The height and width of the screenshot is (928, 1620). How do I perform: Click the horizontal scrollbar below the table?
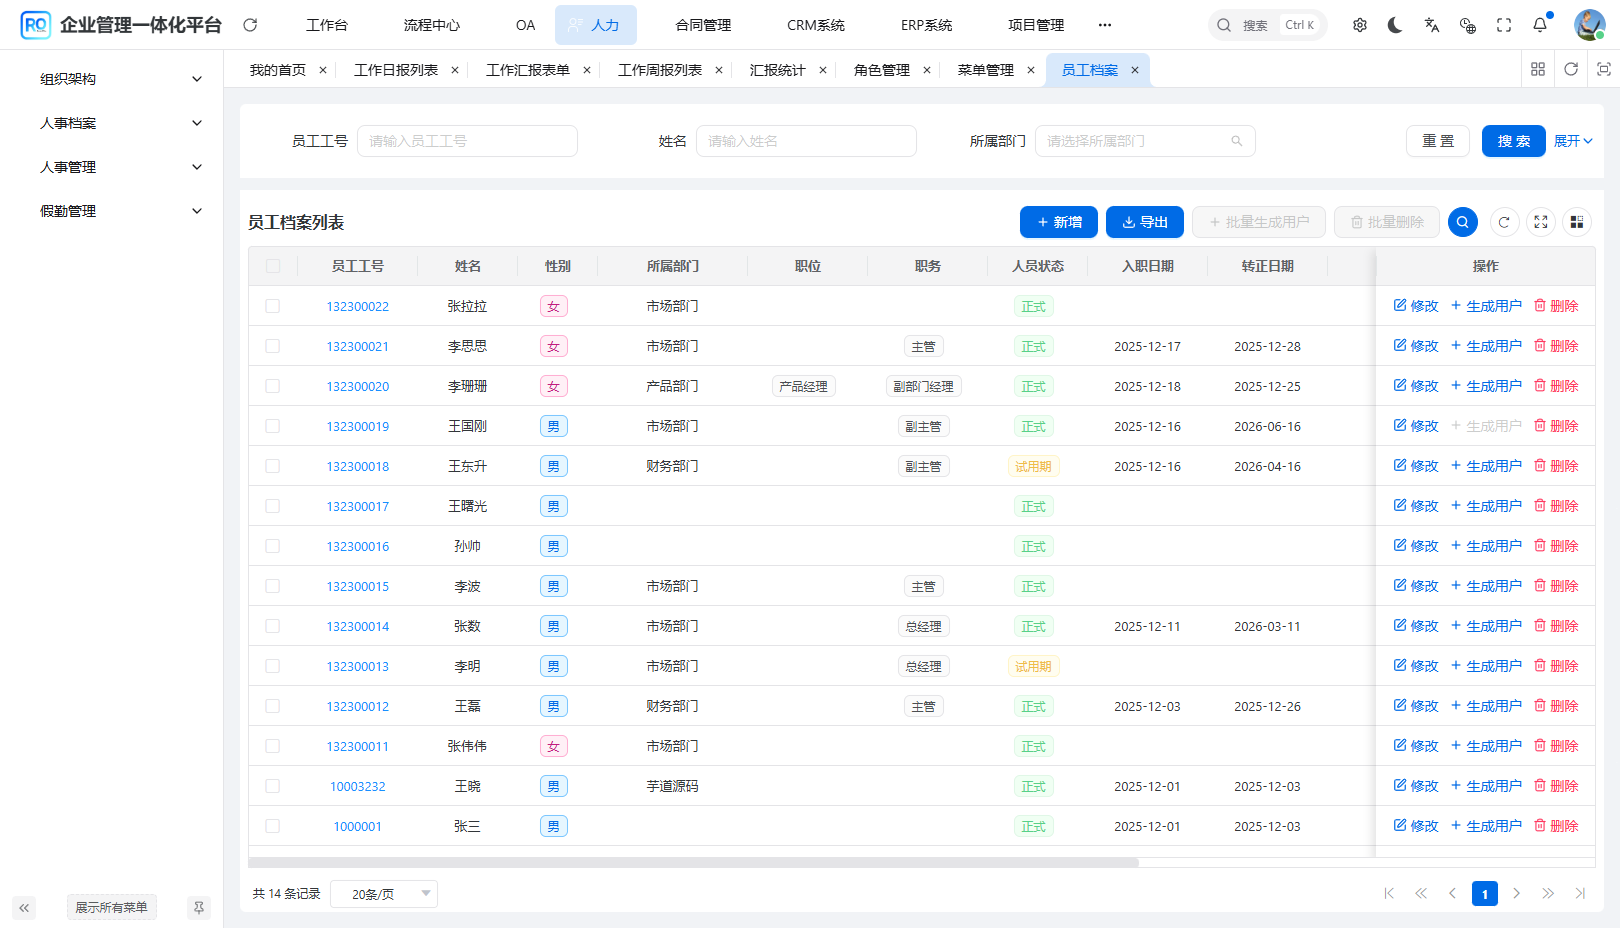pyautogui.click(x=693, y=862)
